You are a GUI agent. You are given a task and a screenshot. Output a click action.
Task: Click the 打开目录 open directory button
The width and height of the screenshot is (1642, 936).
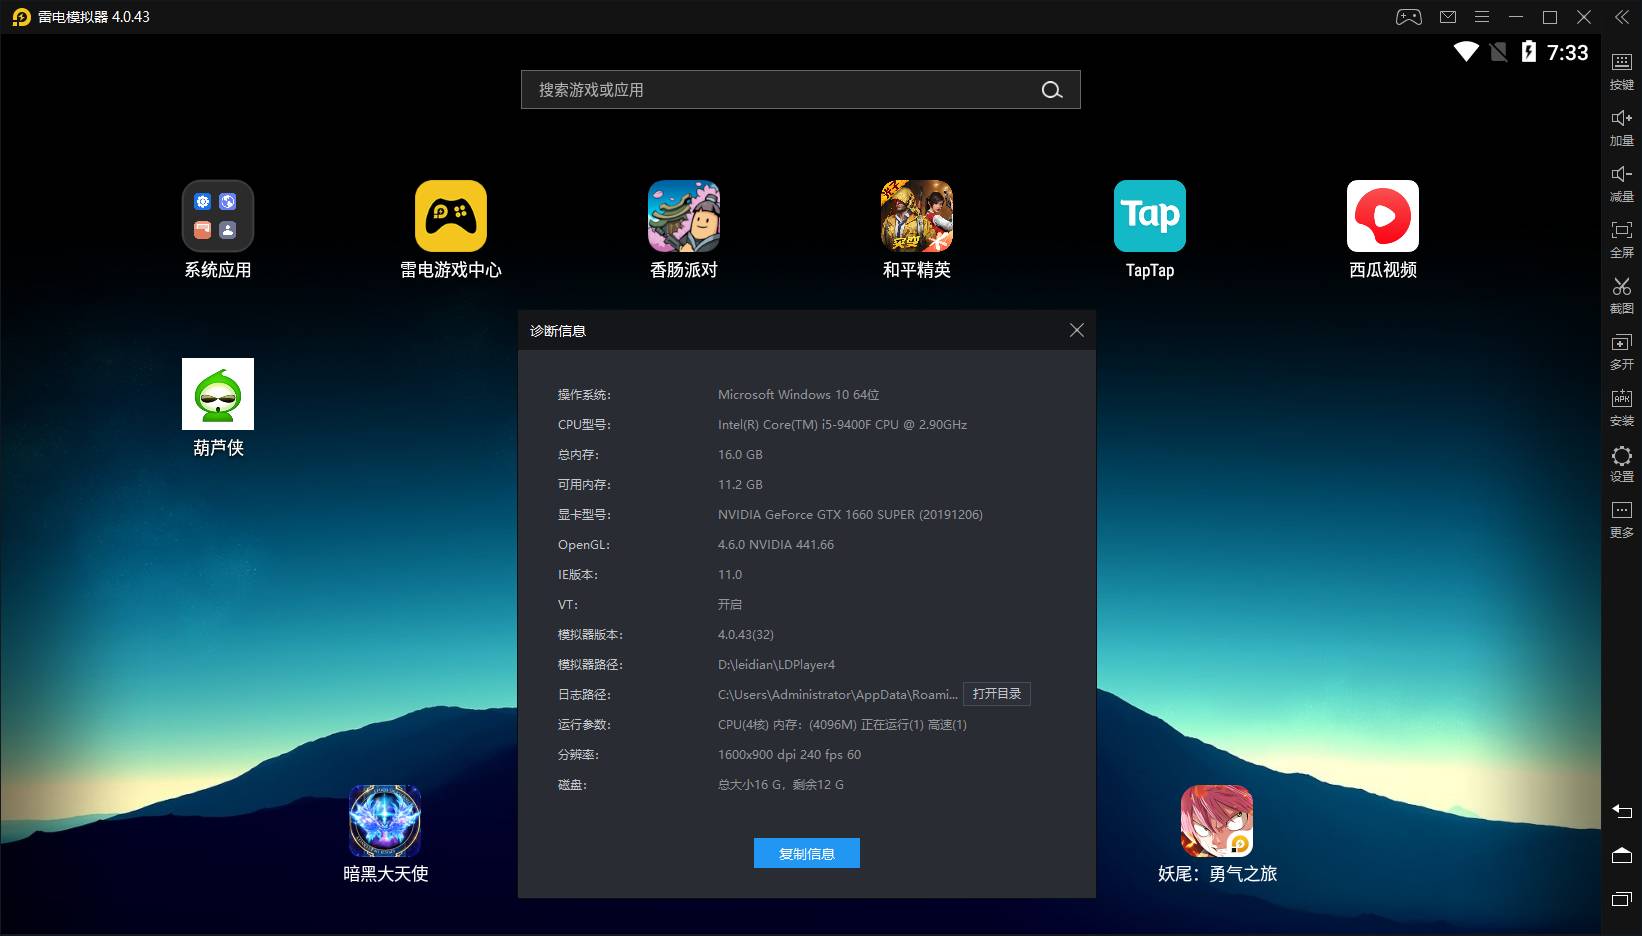(996, 694)
